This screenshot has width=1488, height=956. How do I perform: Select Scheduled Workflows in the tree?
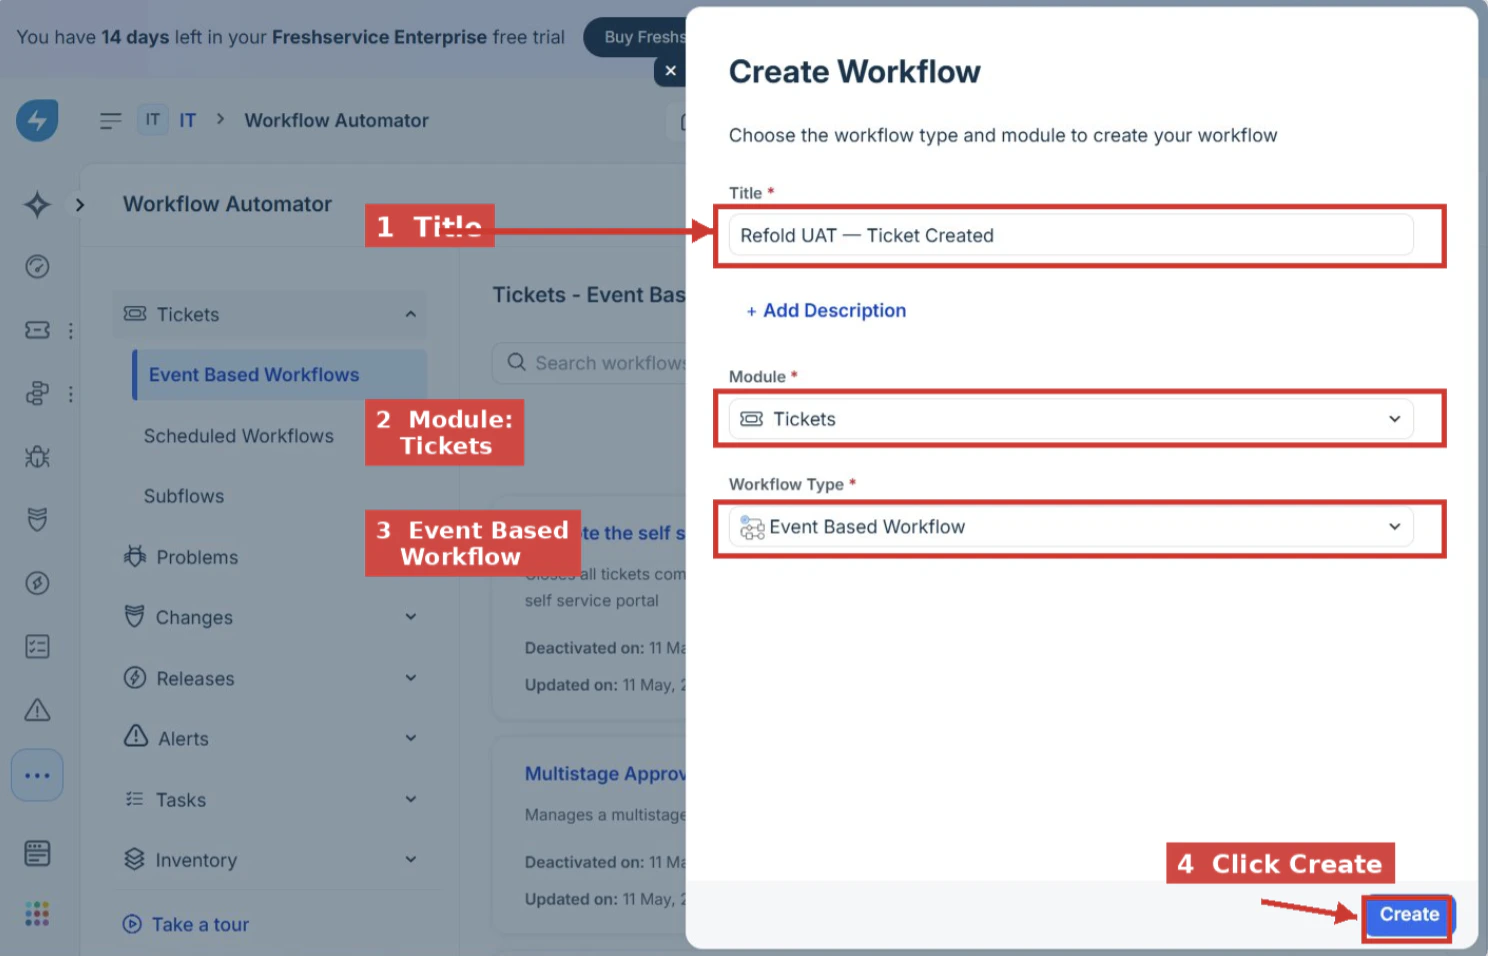coord(239,436)
